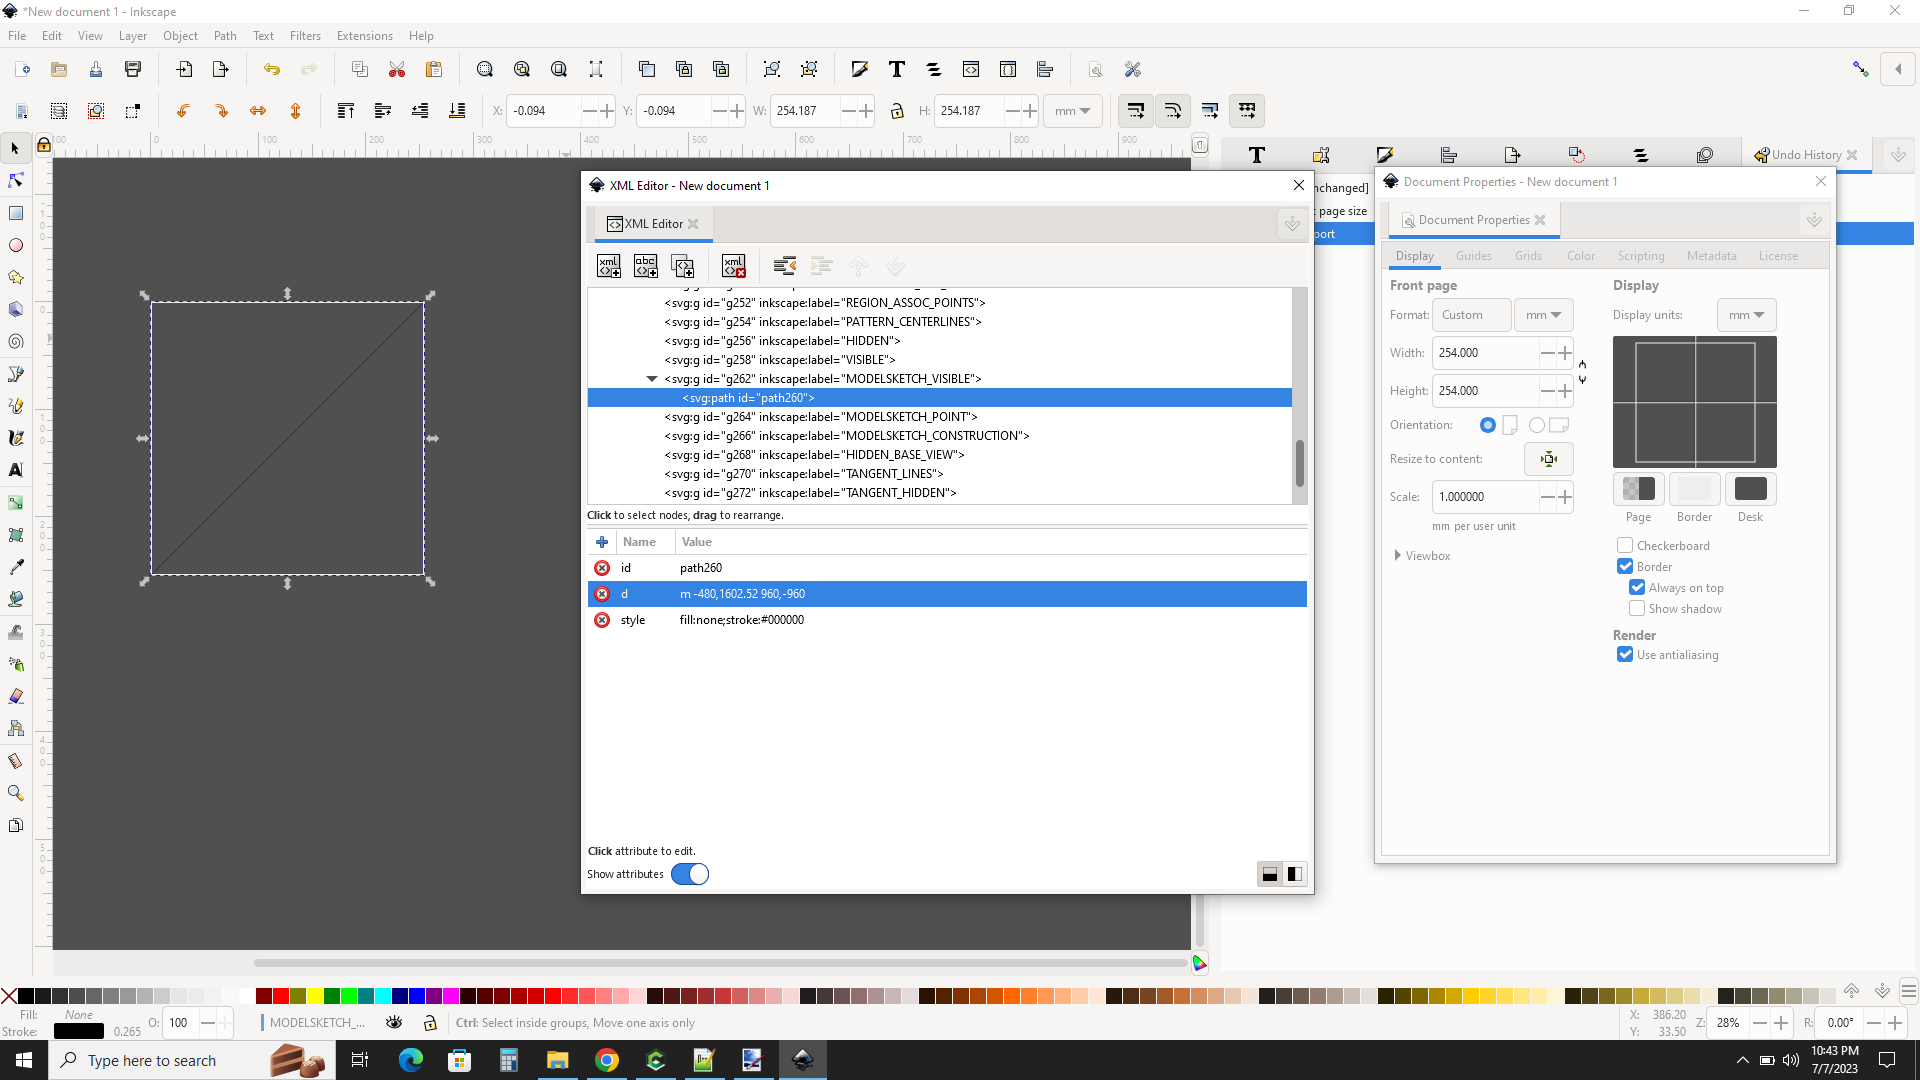This screenshot has height=1080, width=1920.
Task: Switch to the Grids tab
Action: pos(1527,256)
